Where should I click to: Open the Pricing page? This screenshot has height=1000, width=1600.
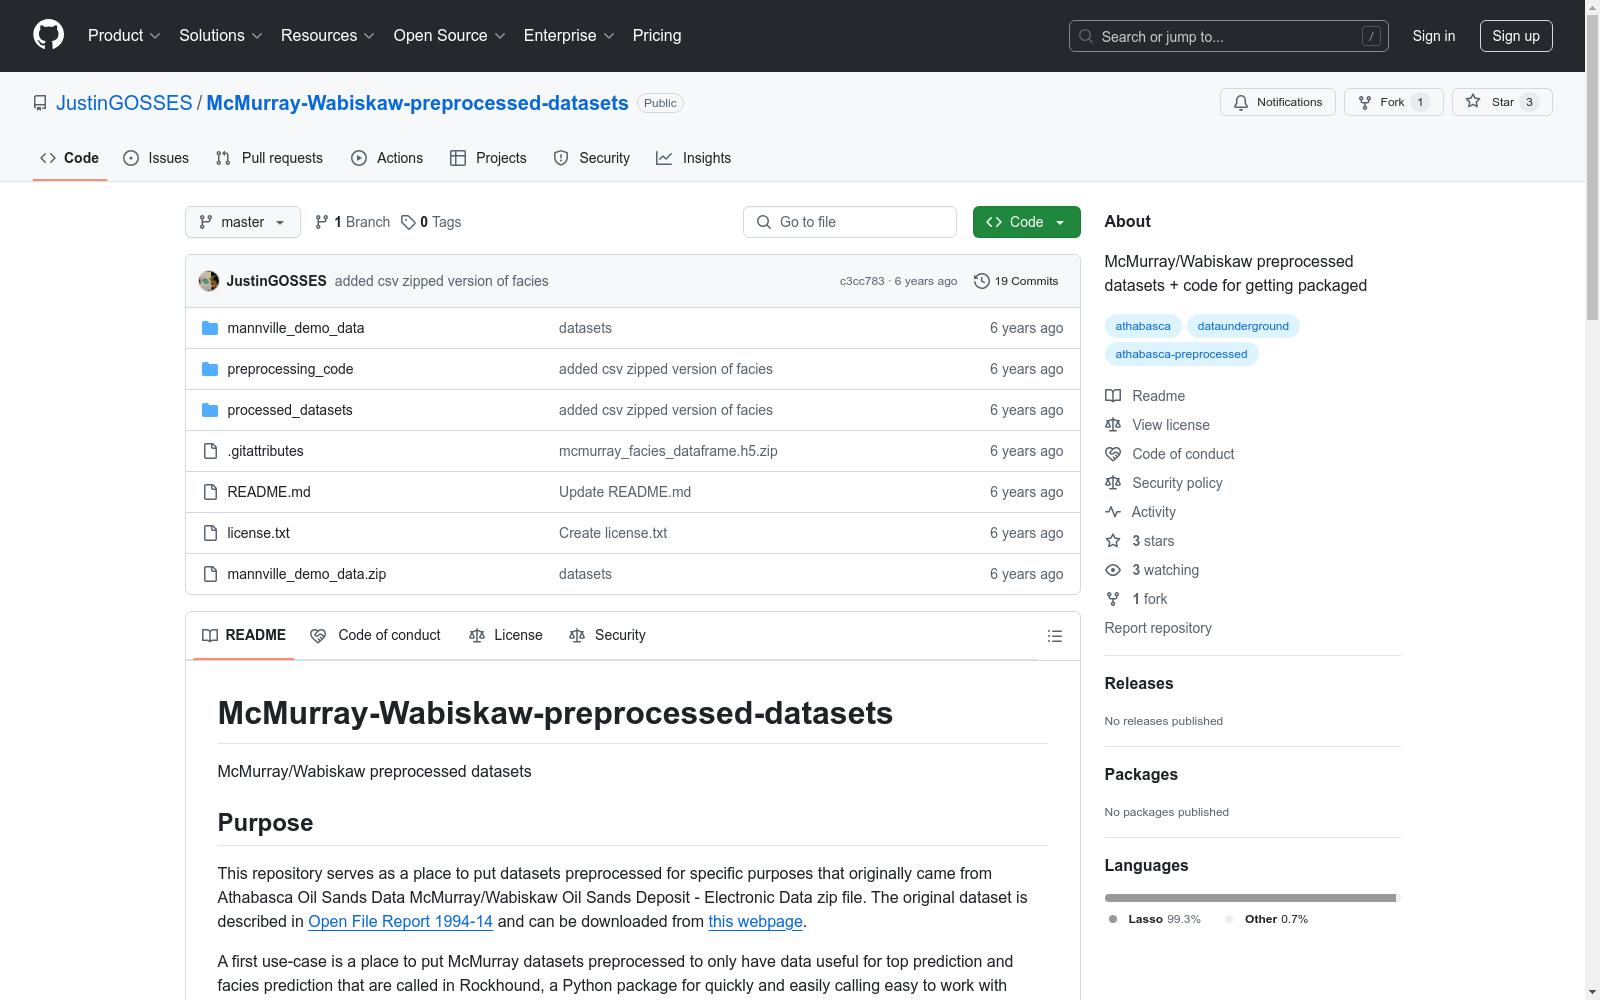click(657, 36)
